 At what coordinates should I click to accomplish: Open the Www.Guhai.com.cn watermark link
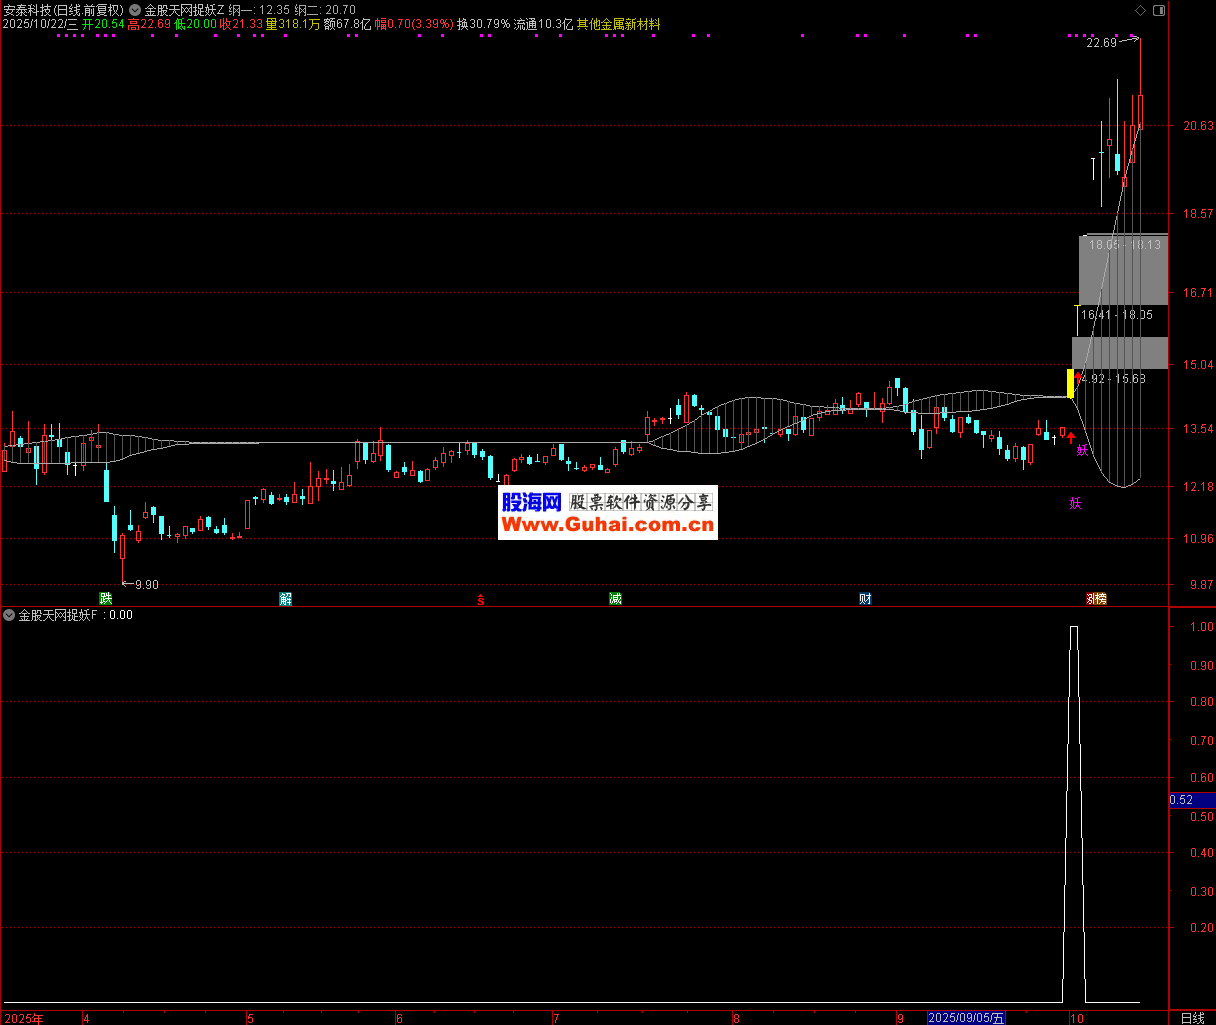(x=607, y=525)
